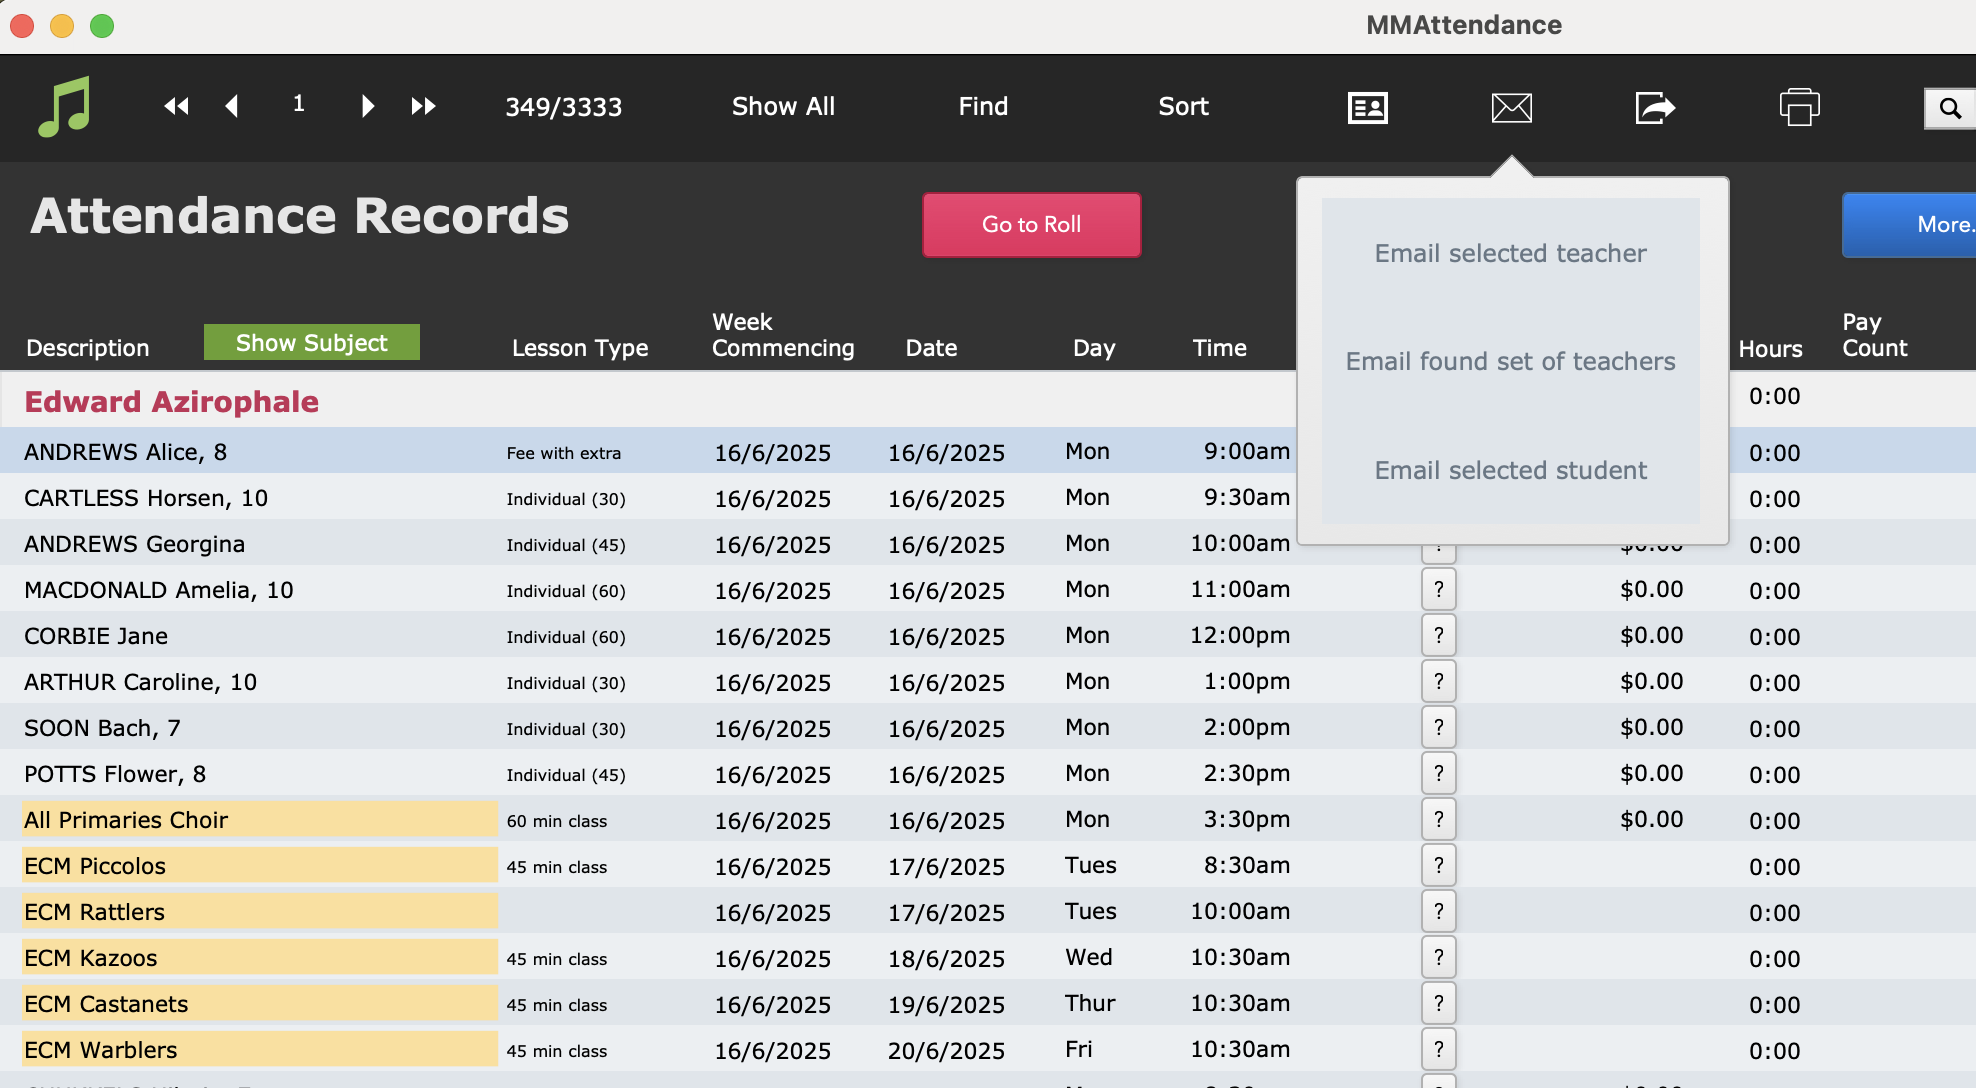Click ECM Piccolos class field

[260, 866]
